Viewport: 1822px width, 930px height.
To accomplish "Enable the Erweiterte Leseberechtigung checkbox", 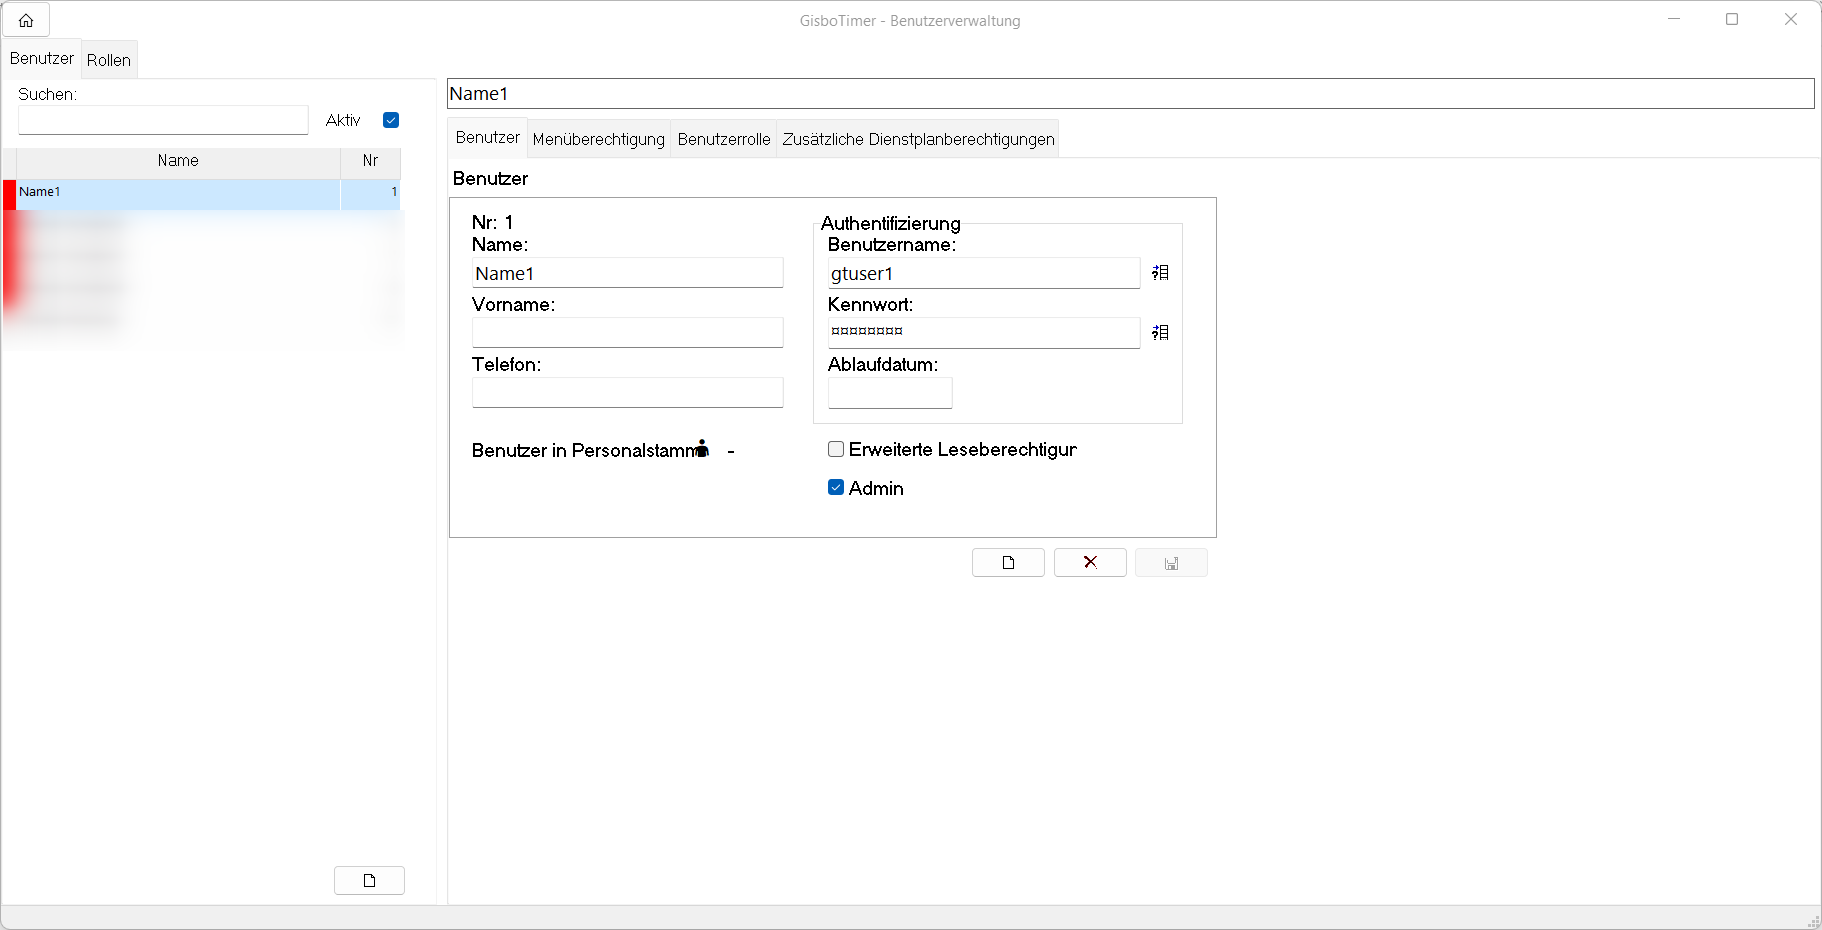I will click(x=836, y=450).
